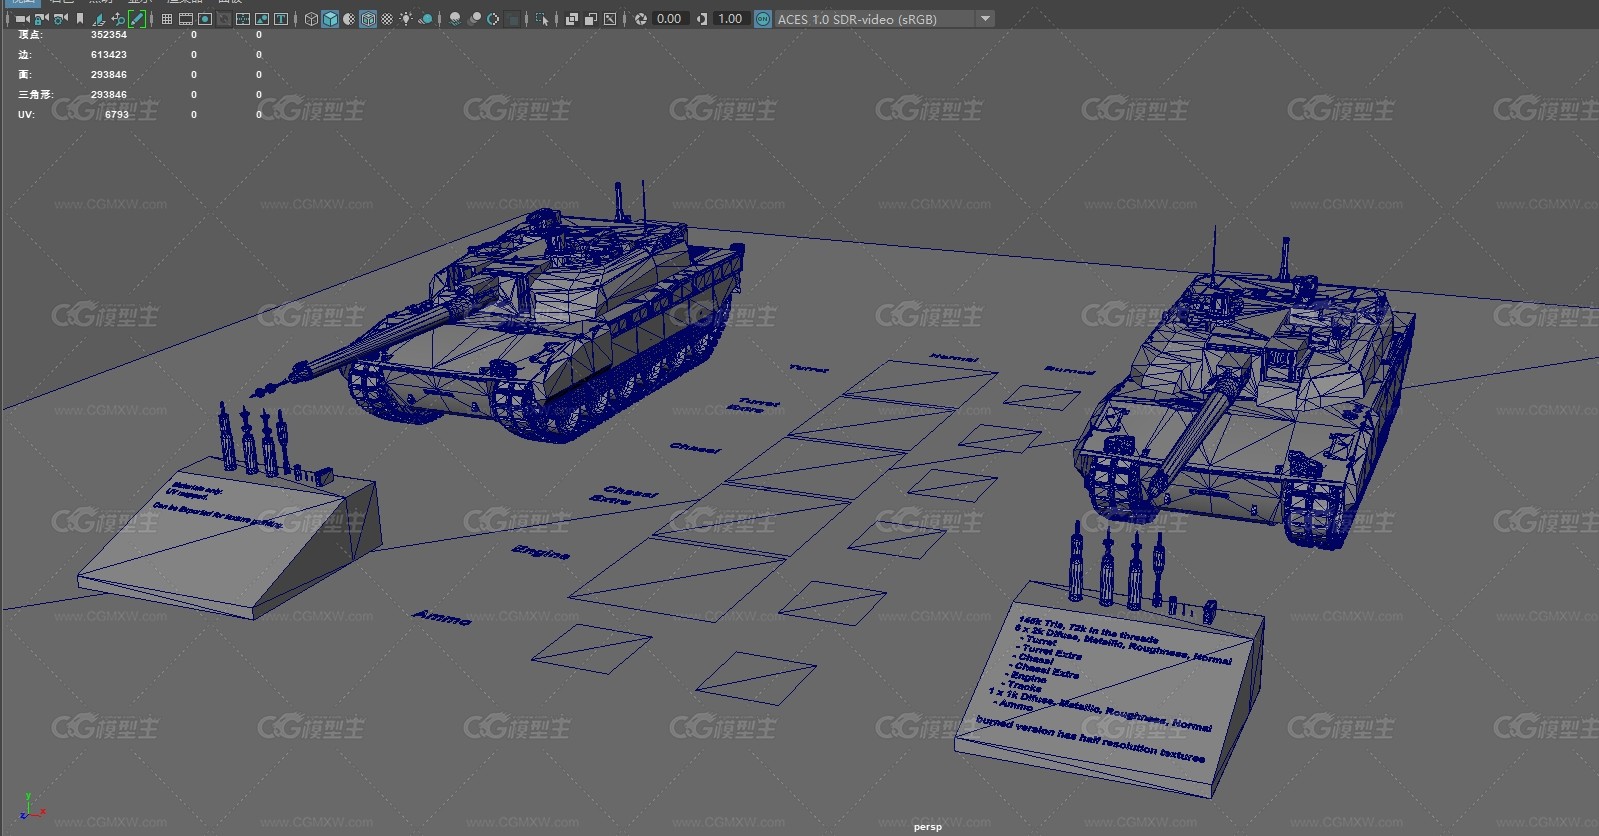Click the UV count 6793
The image size is (1599, 836).
[x=117, y=115]
